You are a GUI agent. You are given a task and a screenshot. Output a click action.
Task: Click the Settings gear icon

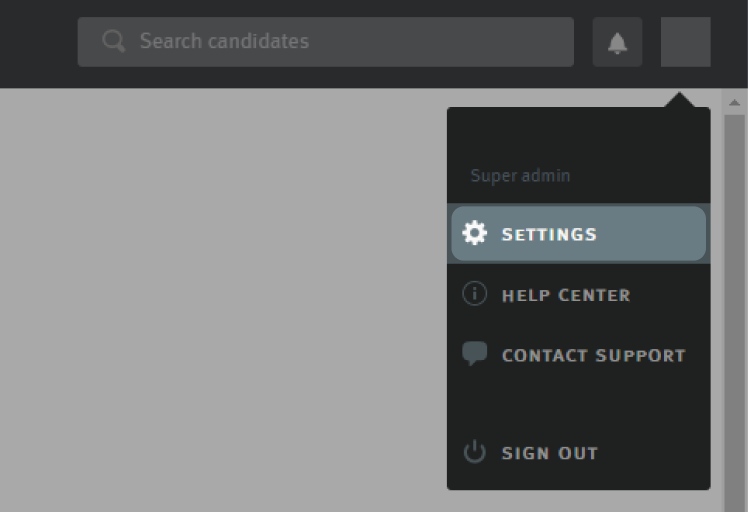(x=474, y=233)
